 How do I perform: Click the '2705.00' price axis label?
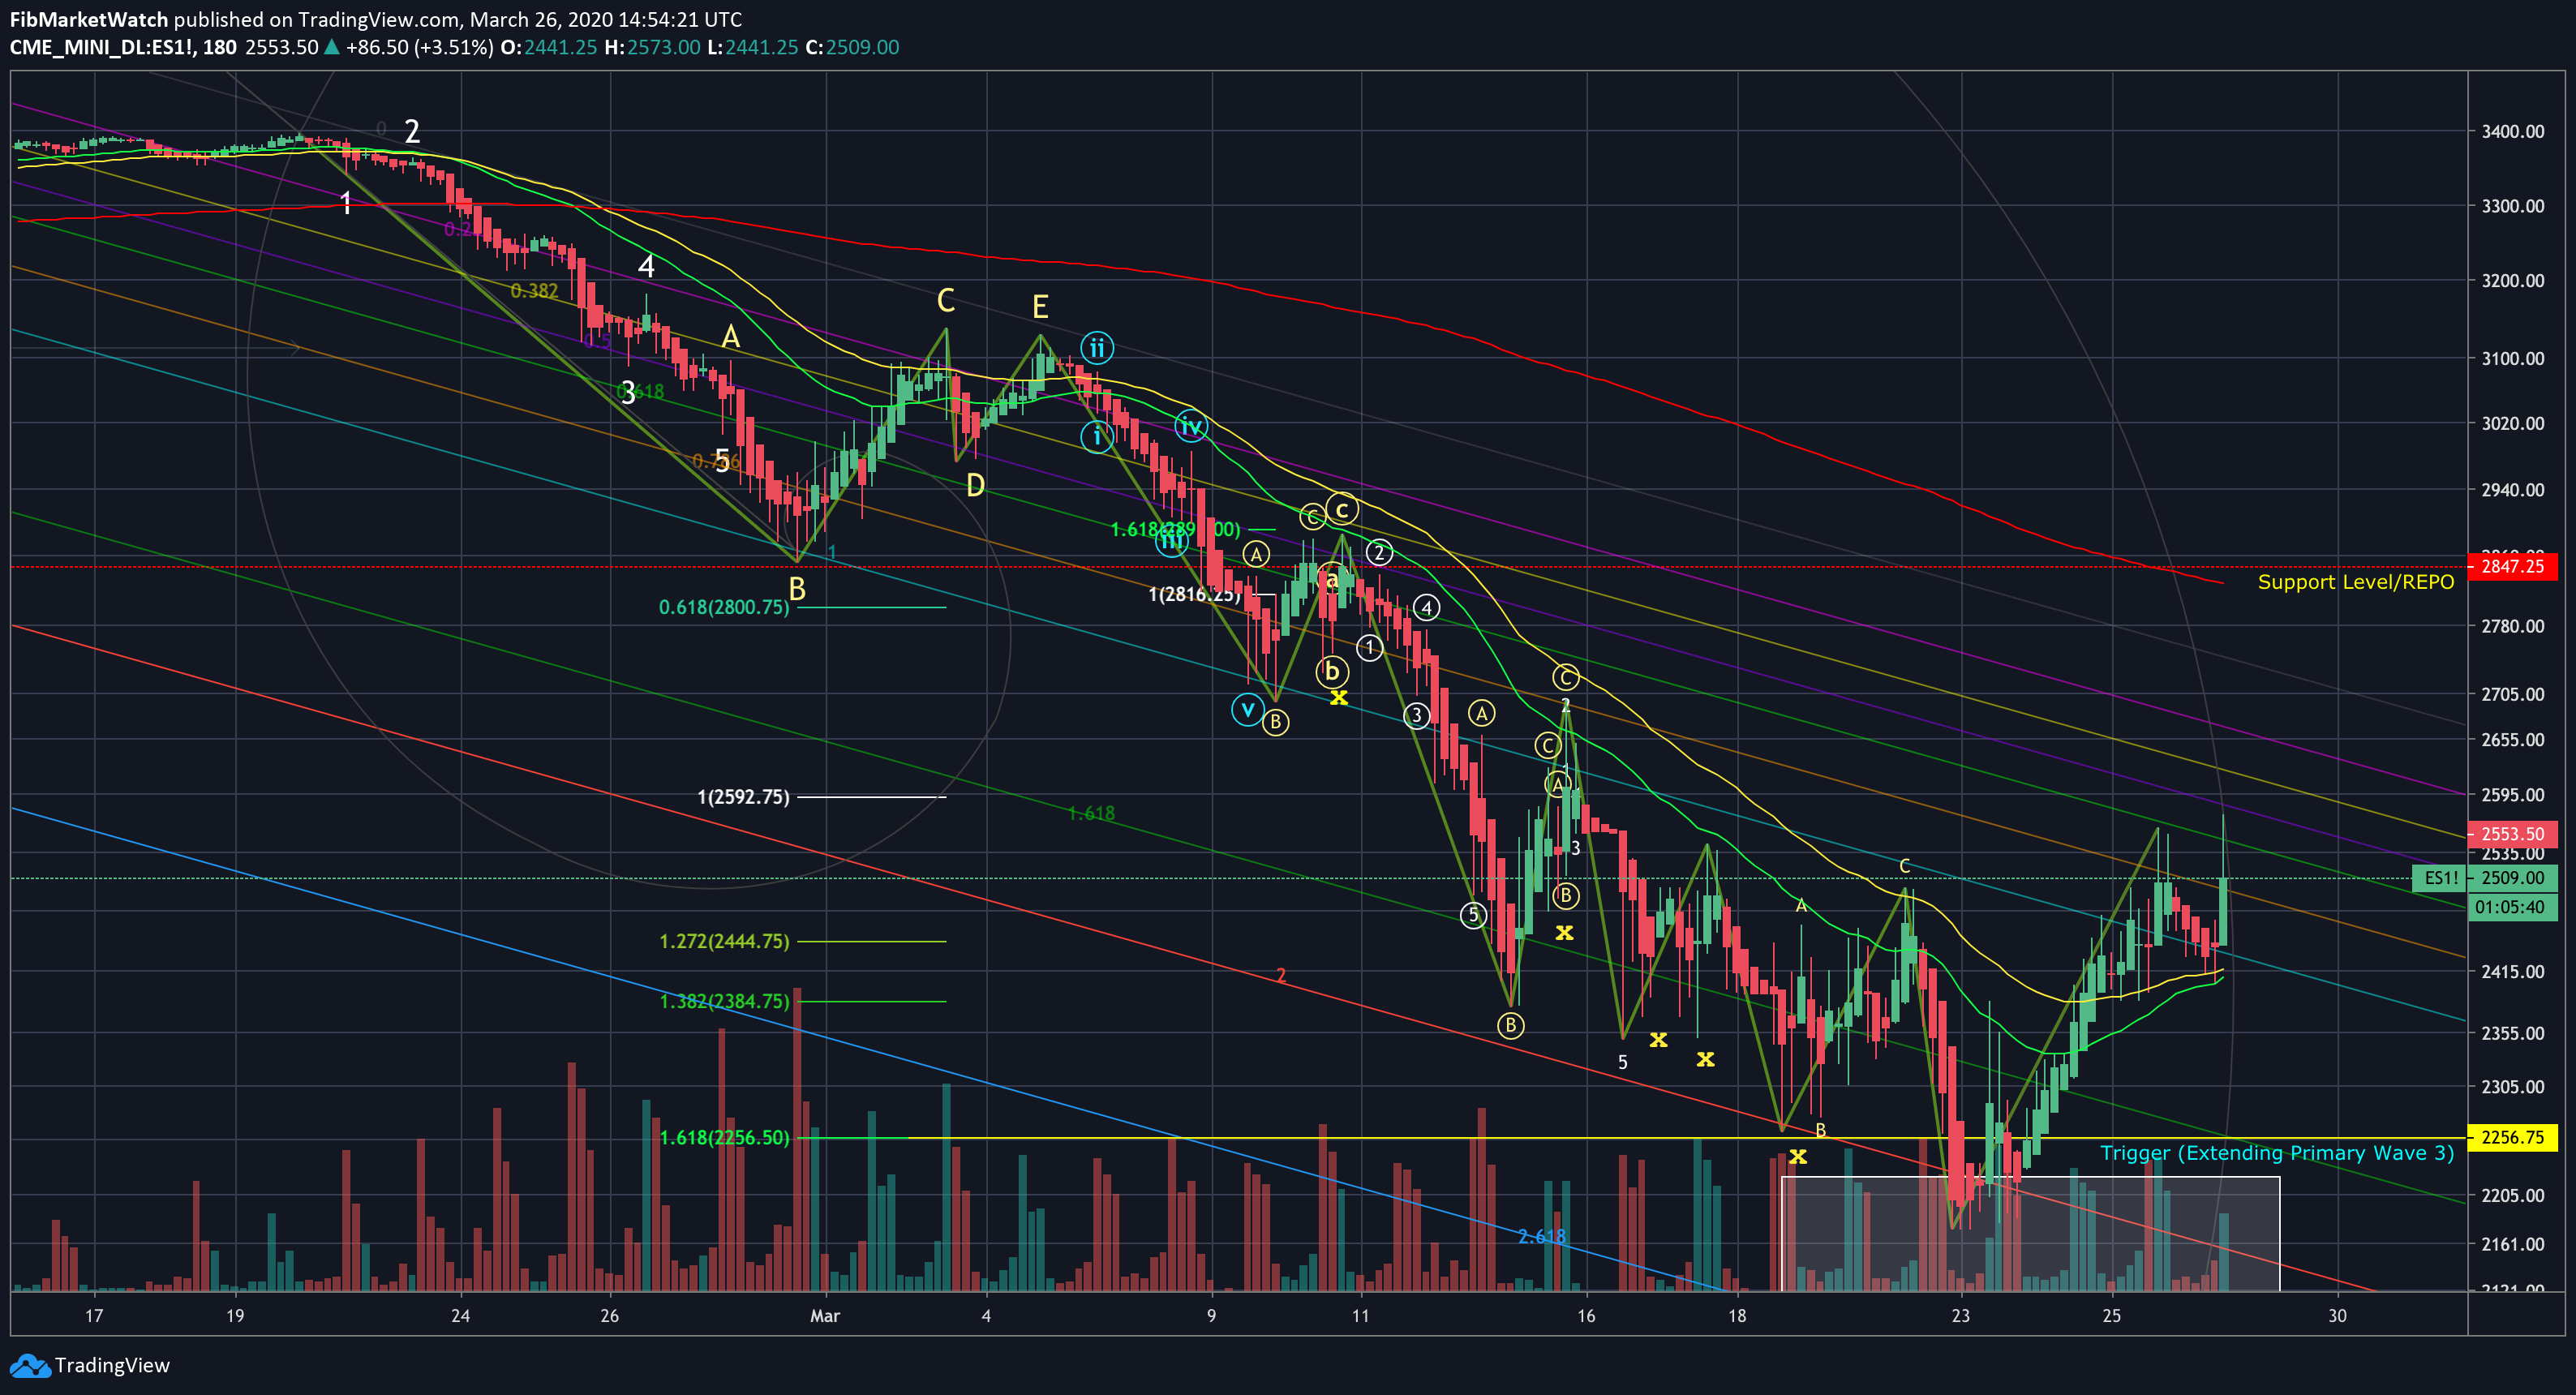point(2513,694)
